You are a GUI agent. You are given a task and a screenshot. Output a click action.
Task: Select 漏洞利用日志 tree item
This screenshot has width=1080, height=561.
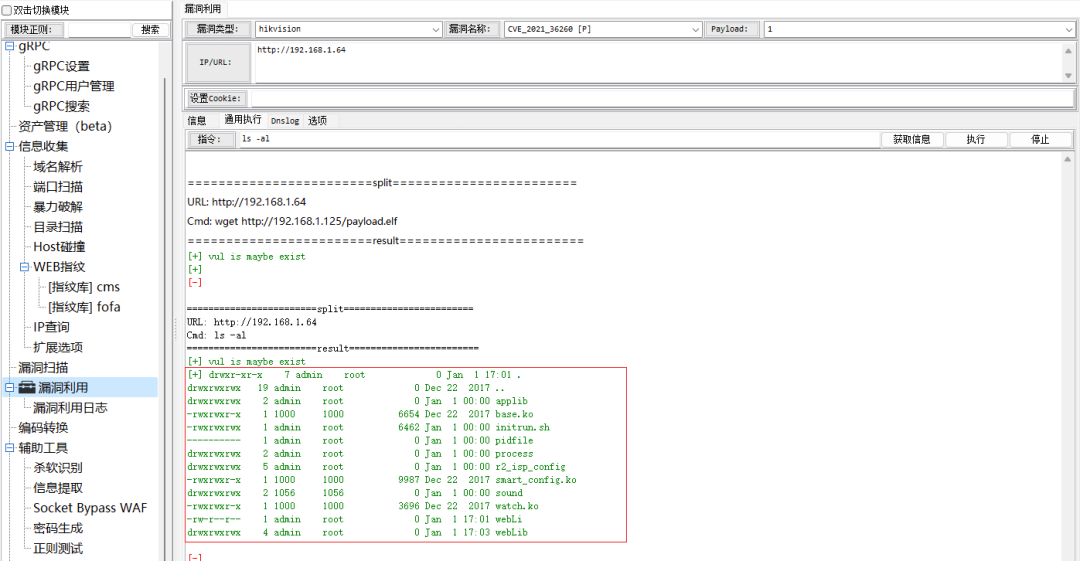point(70,407)
